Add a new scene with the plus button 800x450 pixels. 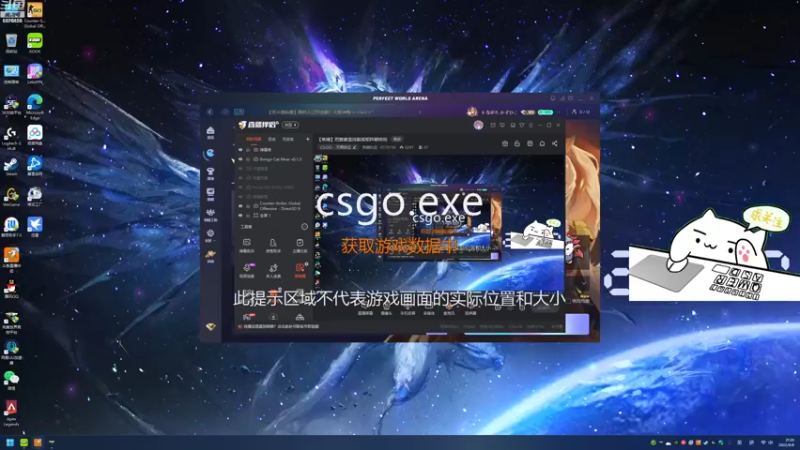pyautogui.click(x=307, y=139)
